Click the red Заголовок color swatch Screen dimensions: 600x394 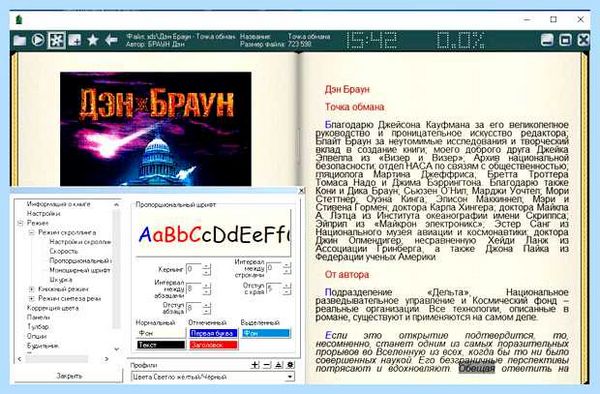(x=213, y=345)
